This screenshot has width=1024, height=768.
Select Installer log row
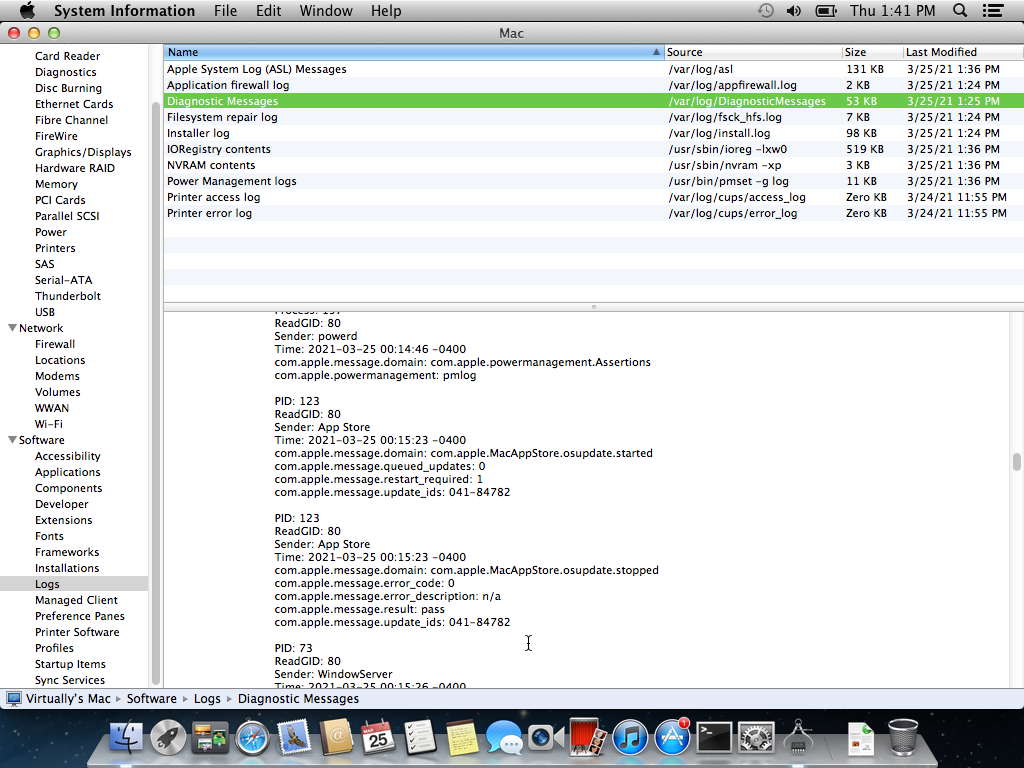[593, 133]
